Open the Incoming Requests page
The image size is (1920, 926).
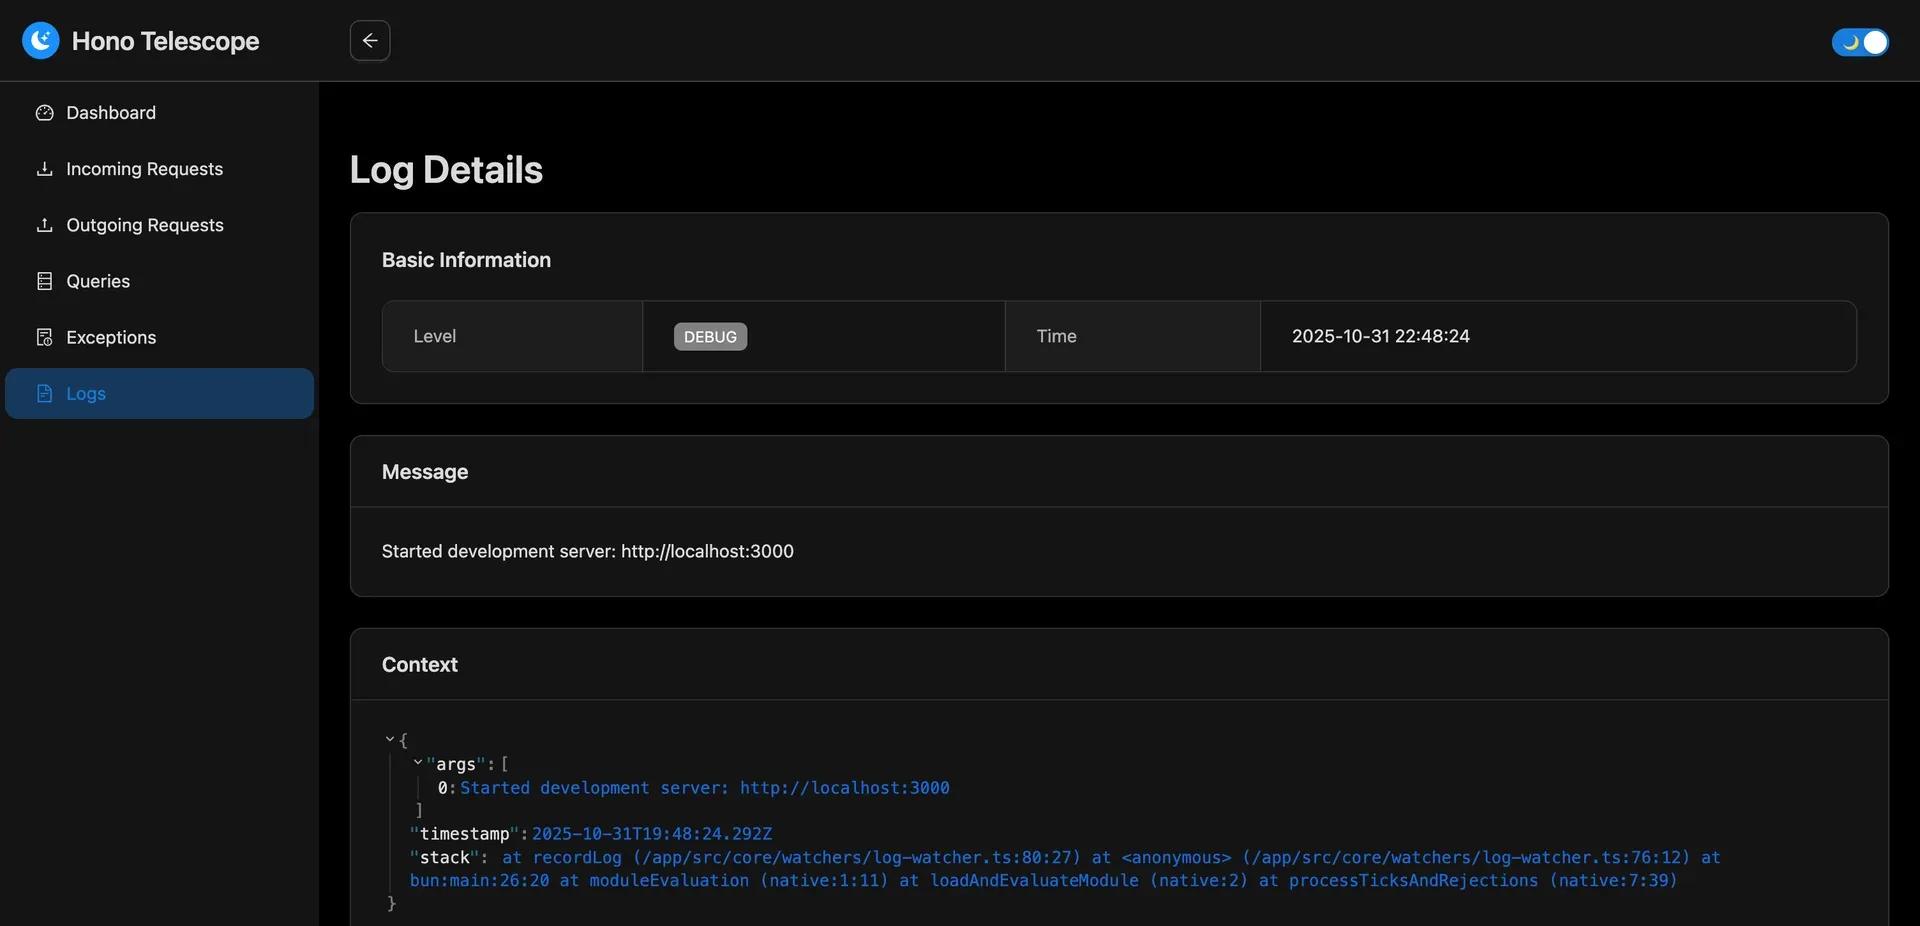(144, 168)
